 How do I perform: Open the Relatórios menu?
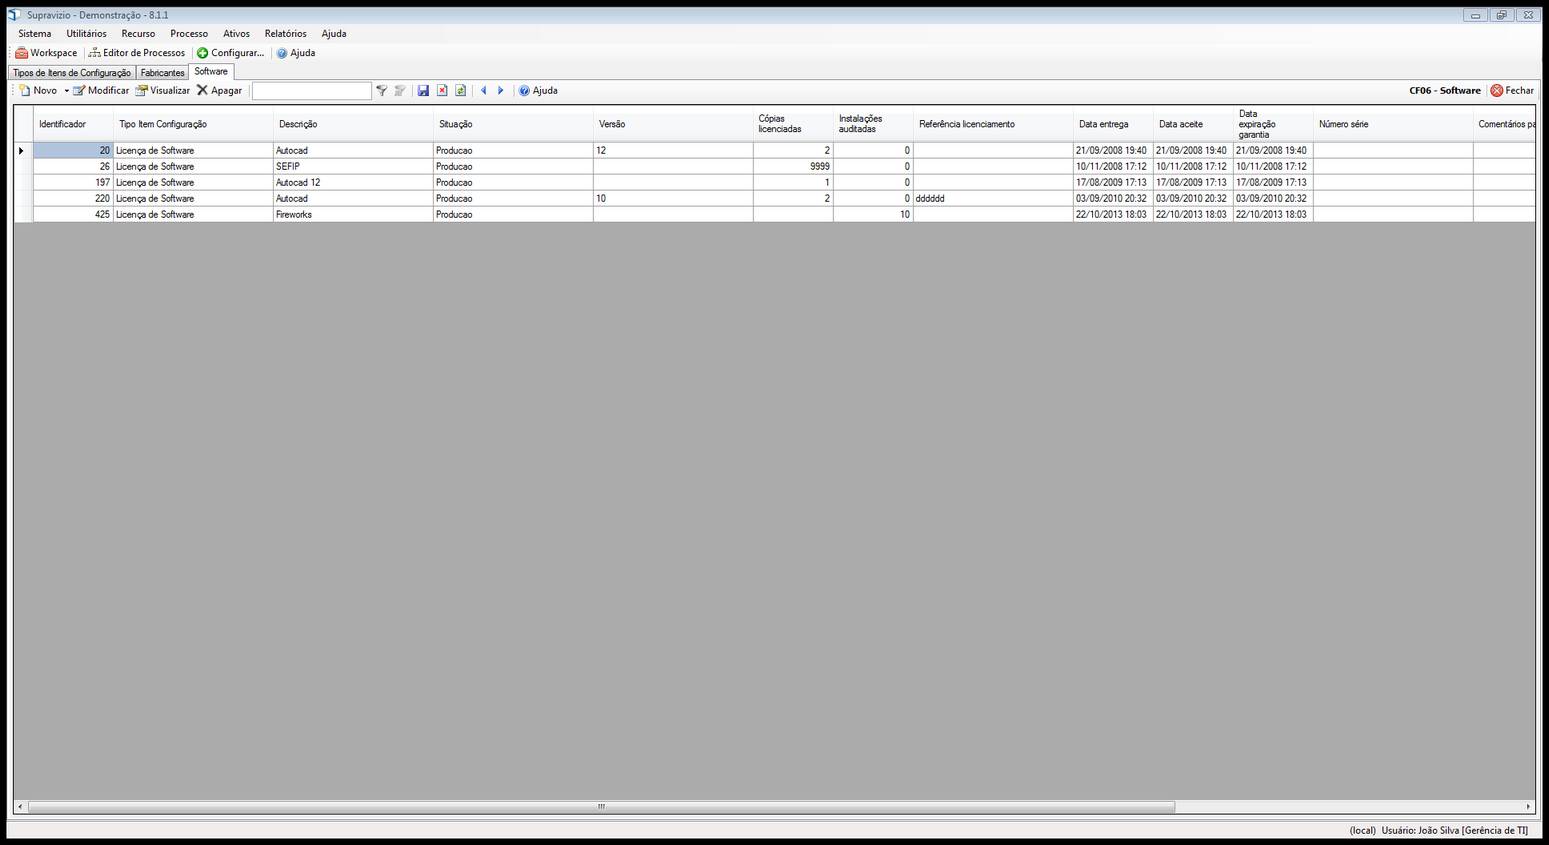285,33
